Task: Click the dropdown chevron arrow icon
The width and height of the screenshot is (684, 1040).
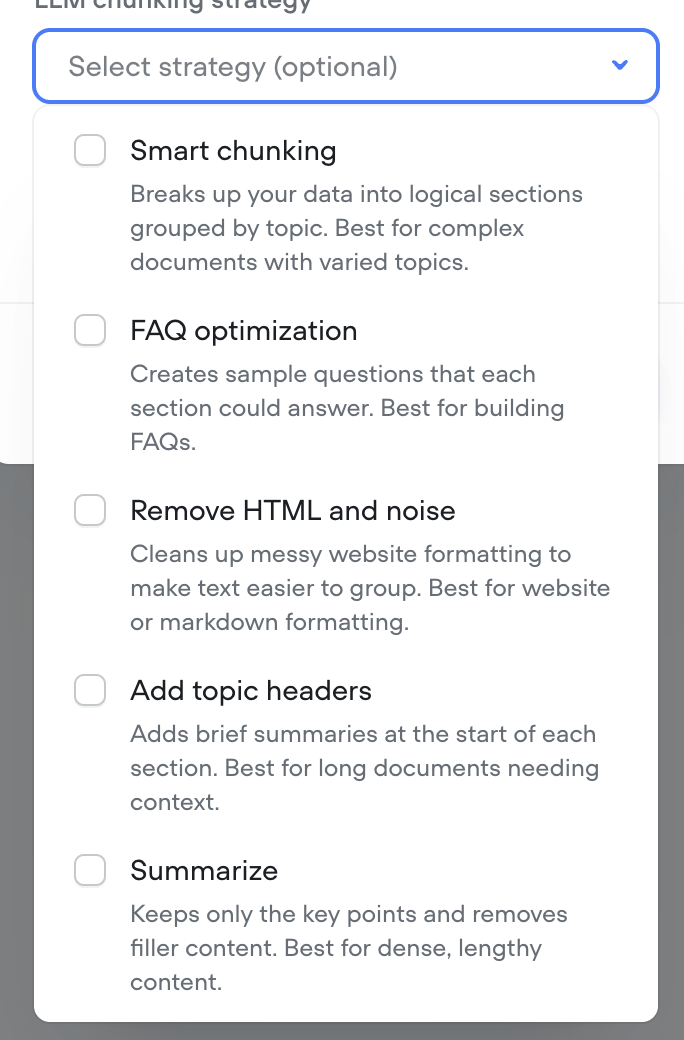Action: point(620,65)
